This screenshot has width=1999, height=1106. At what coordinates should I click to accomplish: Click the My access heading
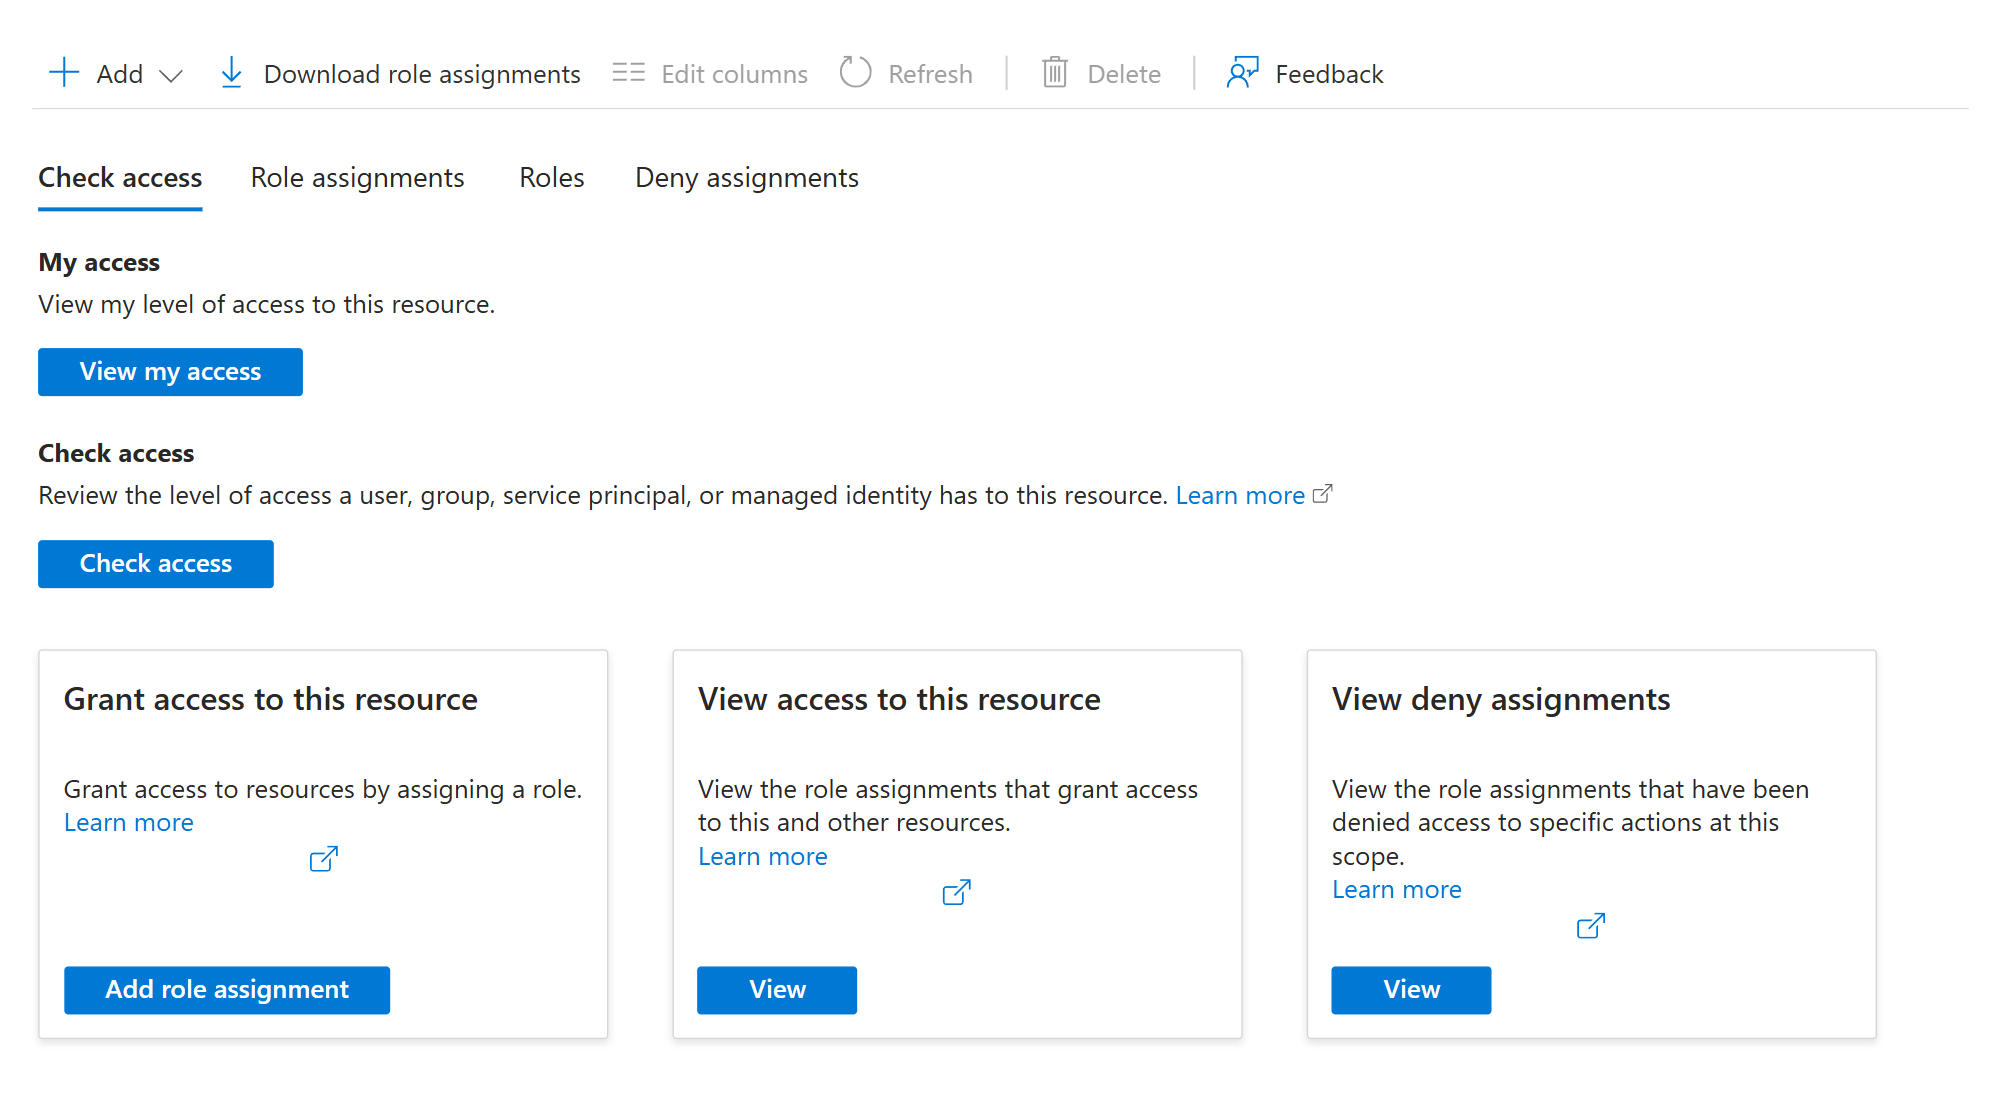[x=99, y=263]
